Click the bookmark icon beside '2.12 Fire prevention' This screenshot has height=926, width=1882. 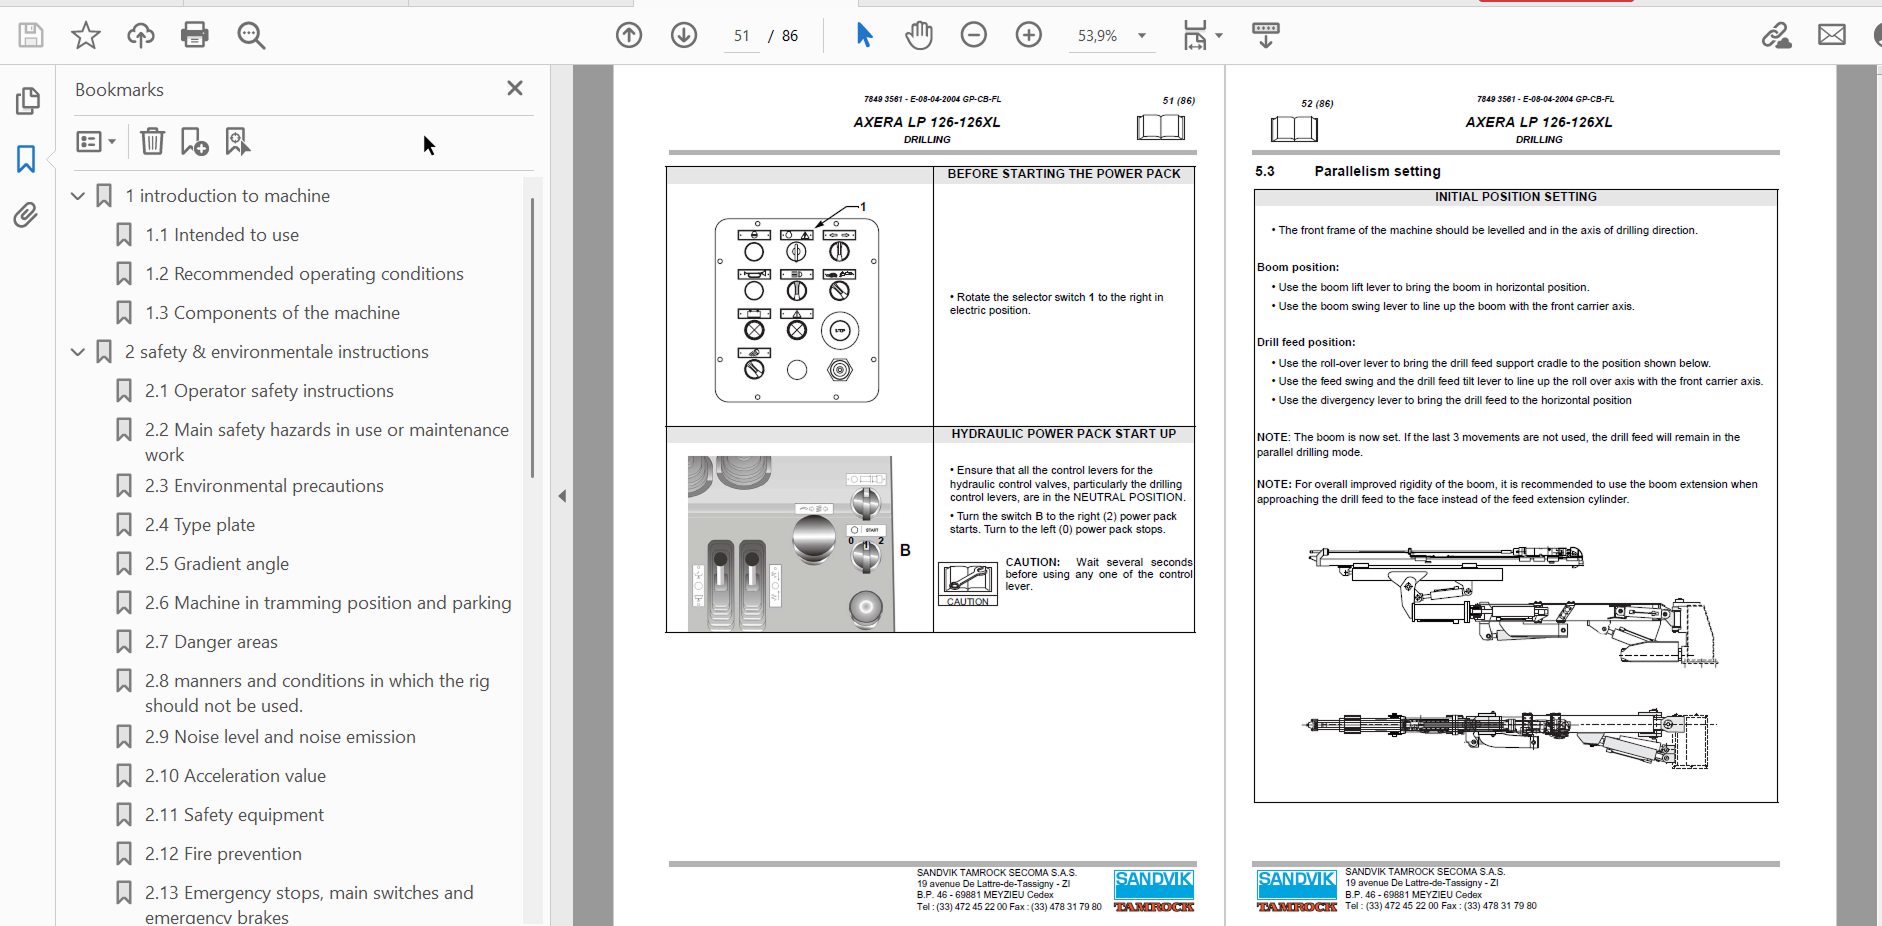[124, 854]
